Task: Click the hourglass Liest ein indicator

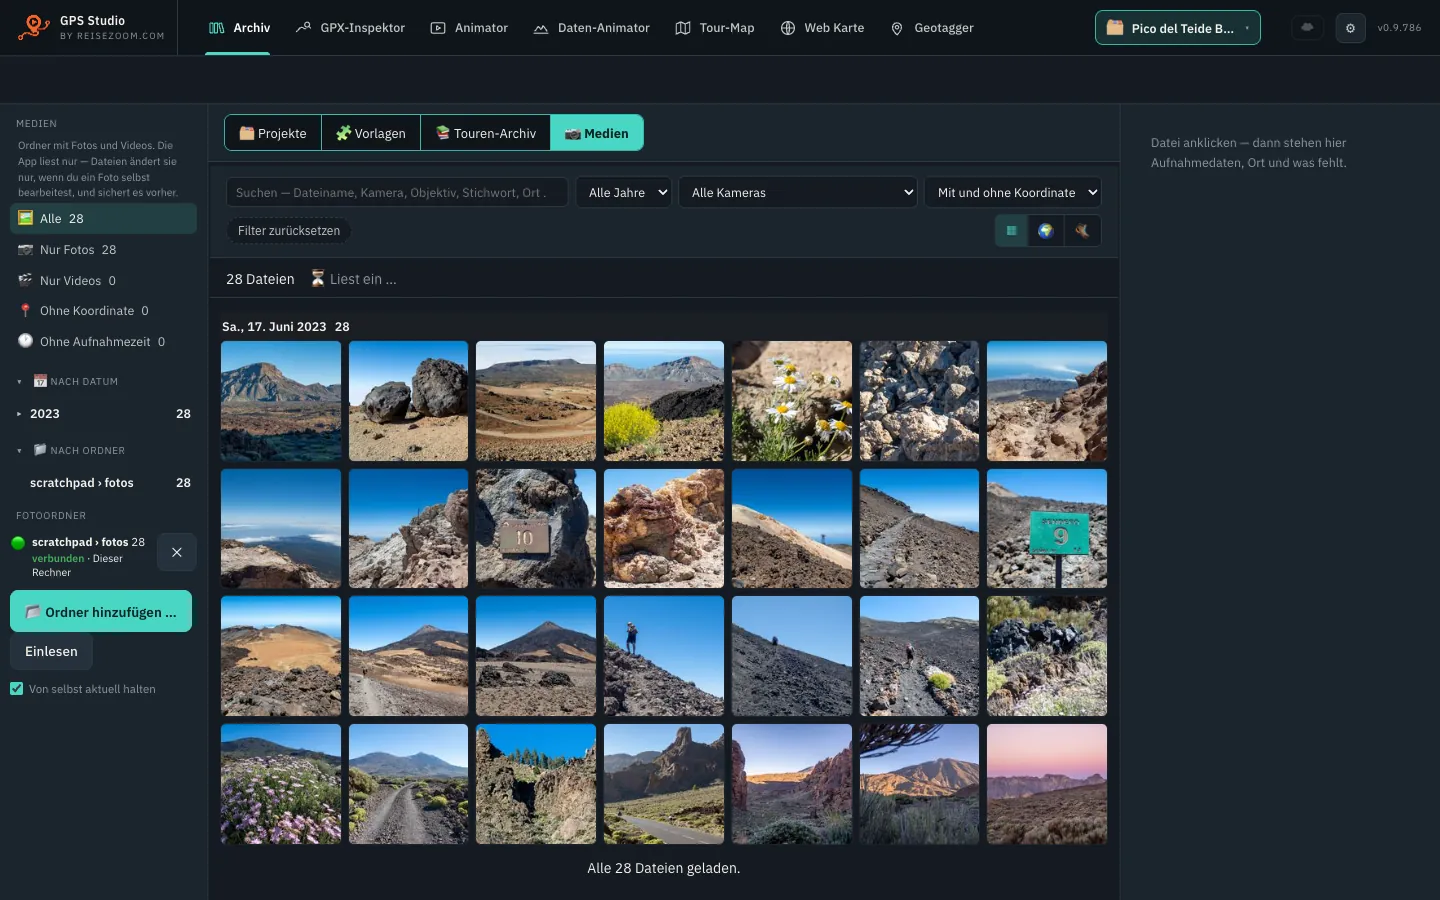Action: point(353,279)
